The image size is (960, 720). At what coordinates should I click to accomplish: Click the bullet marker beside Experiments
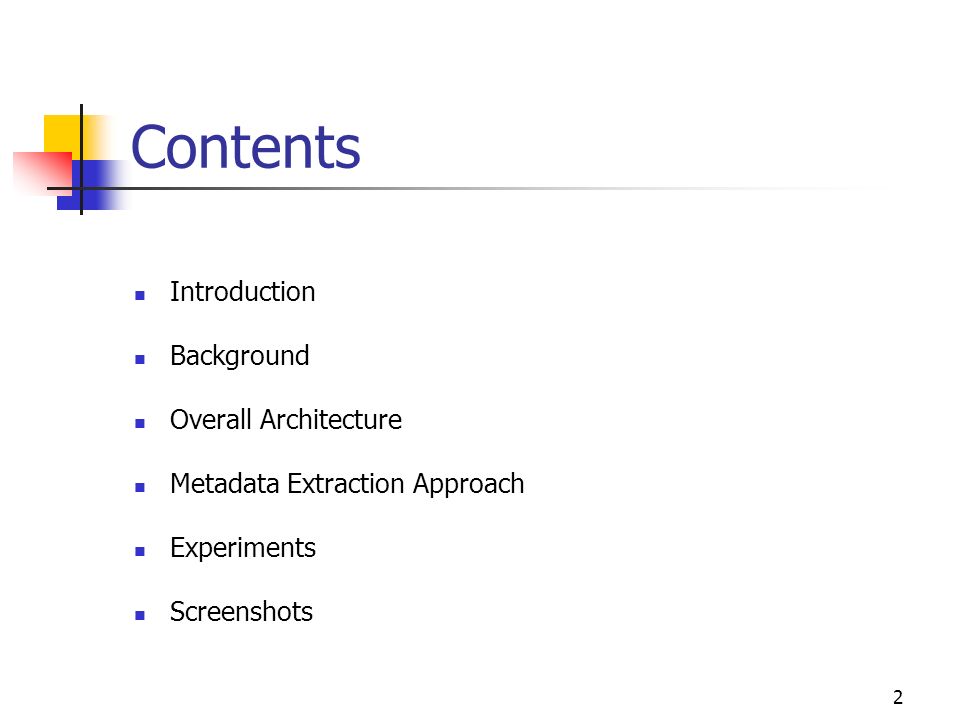pos(140,551)
